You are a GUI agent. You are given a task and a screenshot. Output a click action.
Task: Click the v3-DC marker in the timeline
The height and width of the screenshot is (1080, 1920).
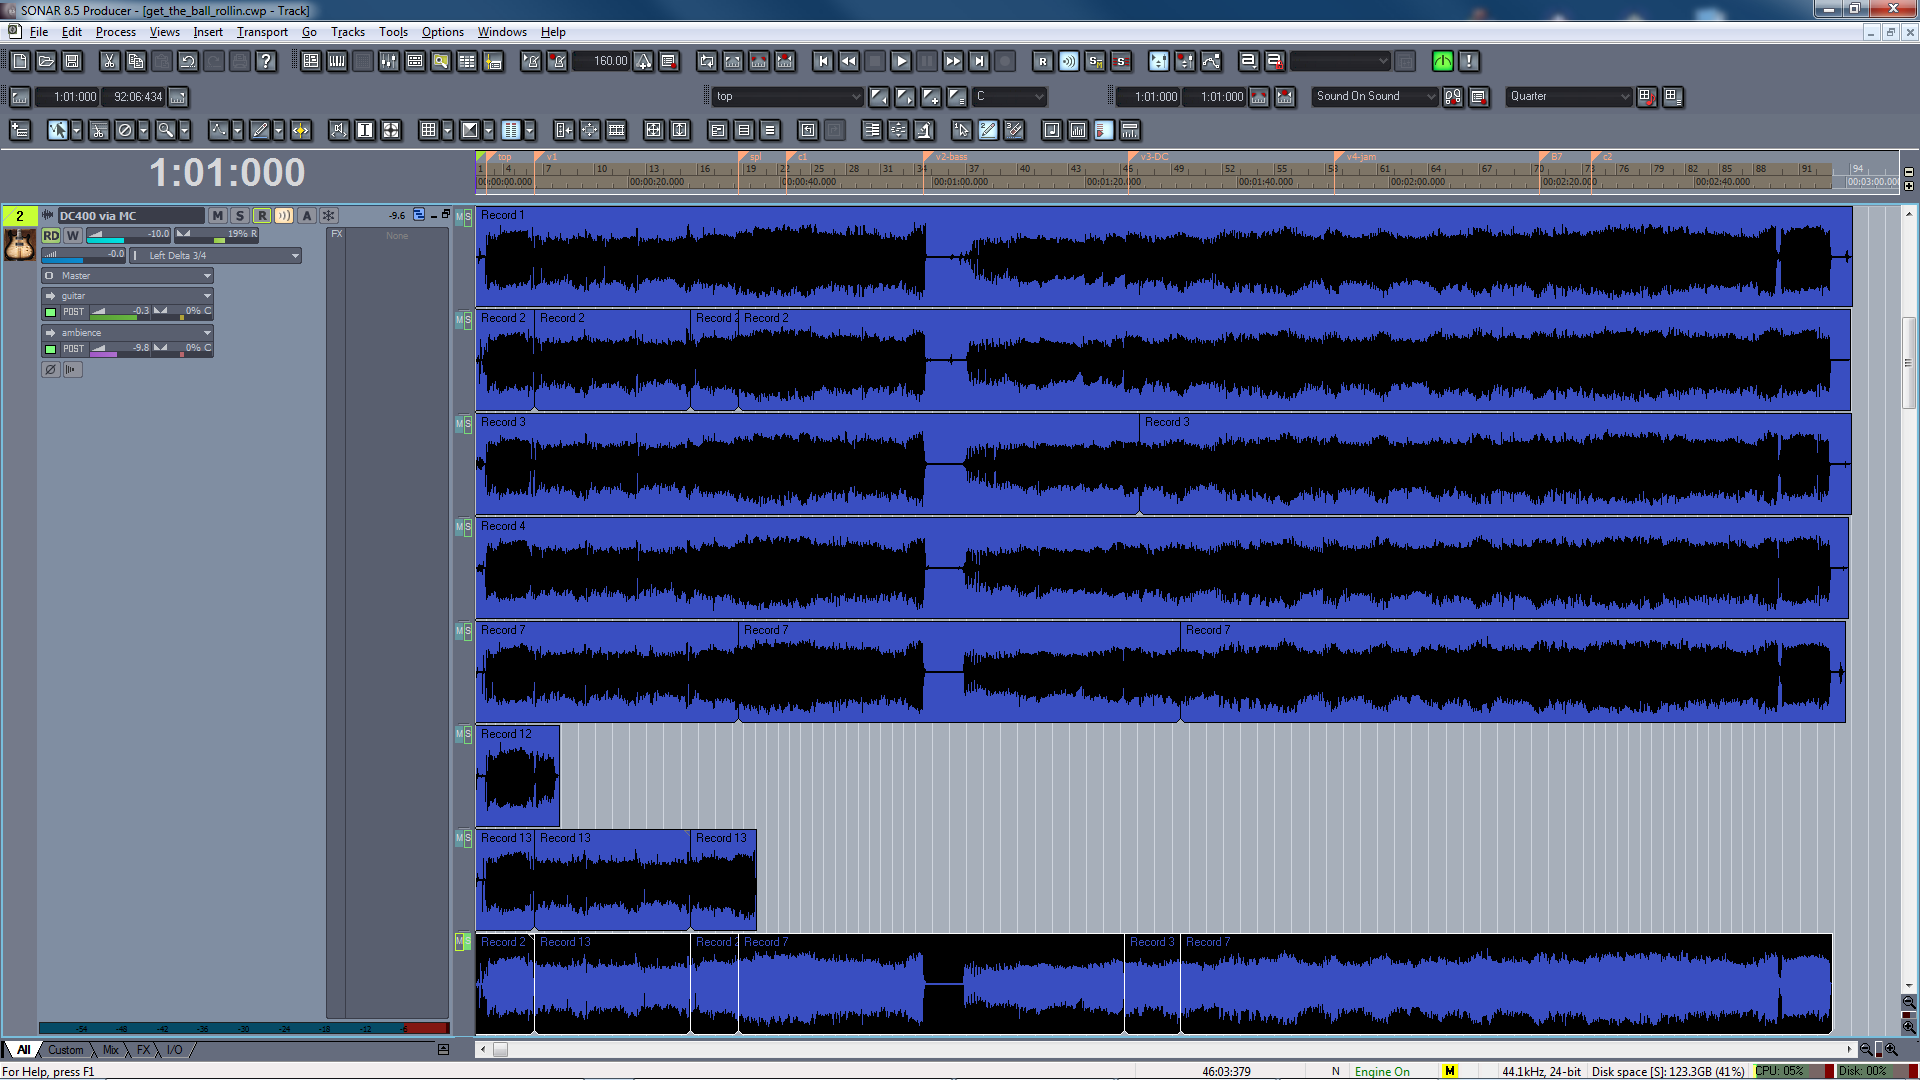point(1149,157)
